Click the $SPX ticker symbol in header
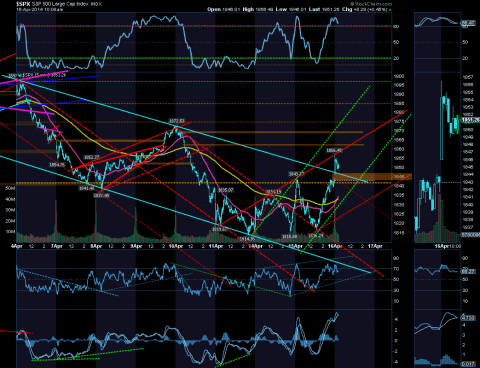The width and height of the screenshot is (480, 368). [x=23, y=4]
